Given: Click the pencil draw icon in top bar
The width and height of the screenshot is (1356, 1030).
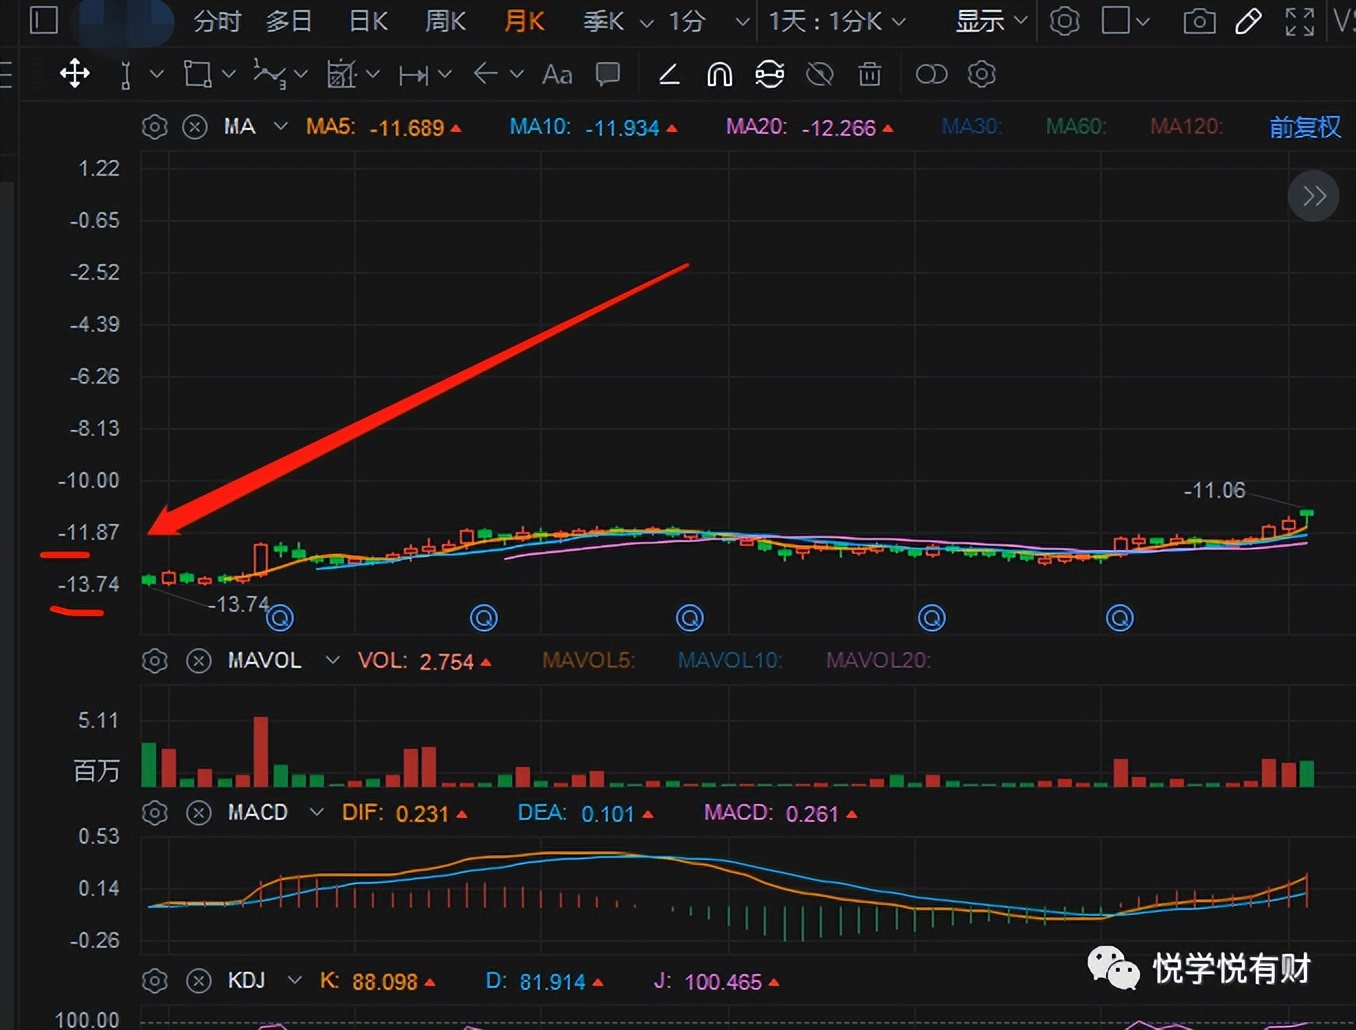Looking at the screenshot, I should (x=1248, y=21).
